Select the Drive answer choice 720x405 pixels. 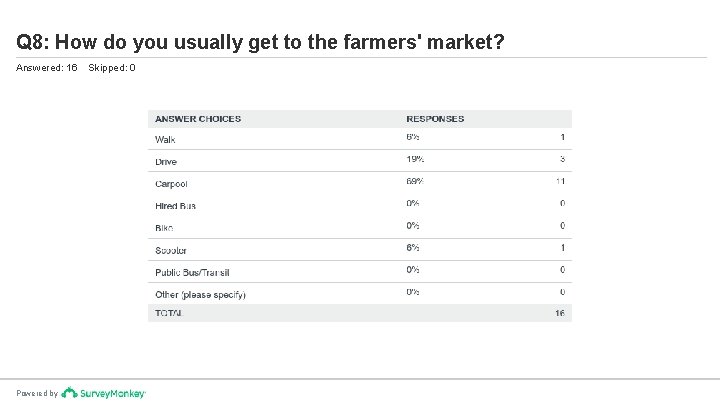166,161
